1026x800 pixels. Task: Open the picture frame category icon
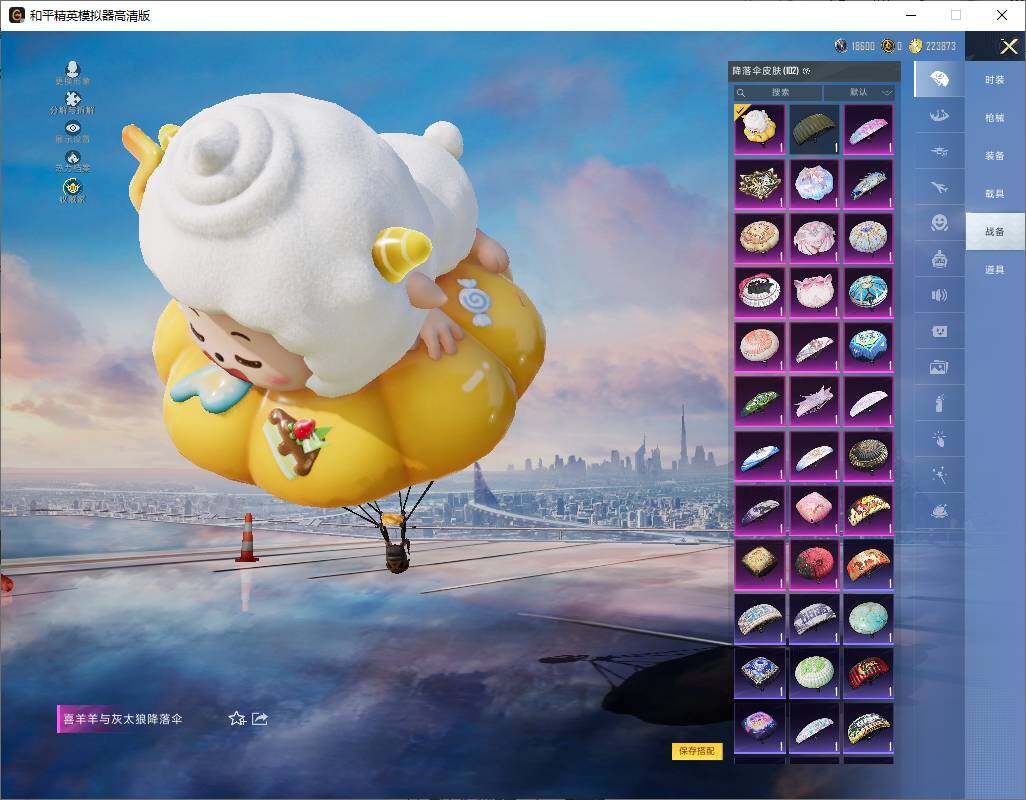click(939, 367)
